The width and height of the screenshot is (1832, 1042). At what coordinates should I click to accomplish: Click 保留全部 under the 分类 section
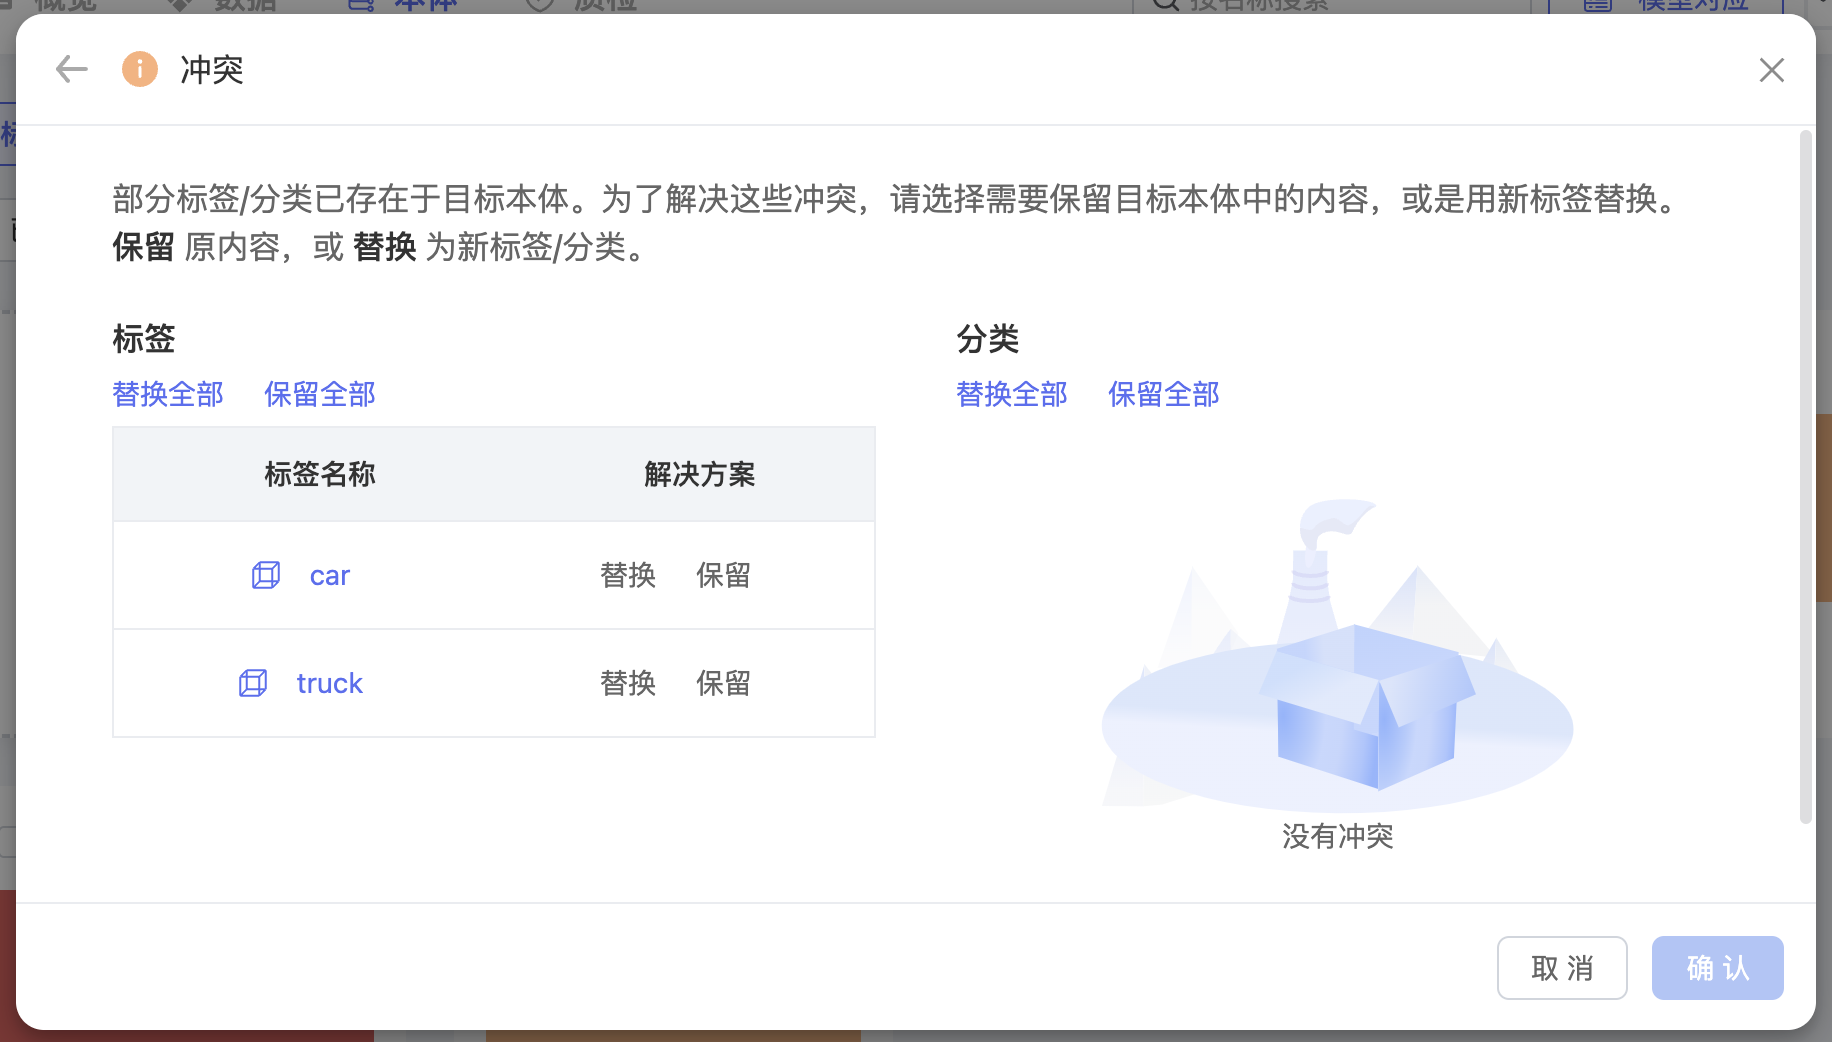pyautogui.click(x=1164, y=394)
